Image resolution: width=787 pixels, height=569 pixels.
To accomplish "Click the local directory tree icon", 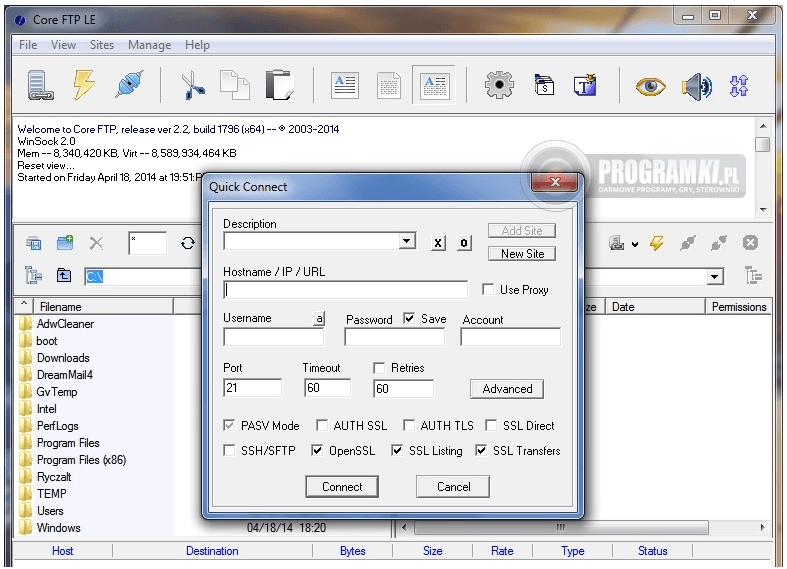I will (x=34, y=275).
